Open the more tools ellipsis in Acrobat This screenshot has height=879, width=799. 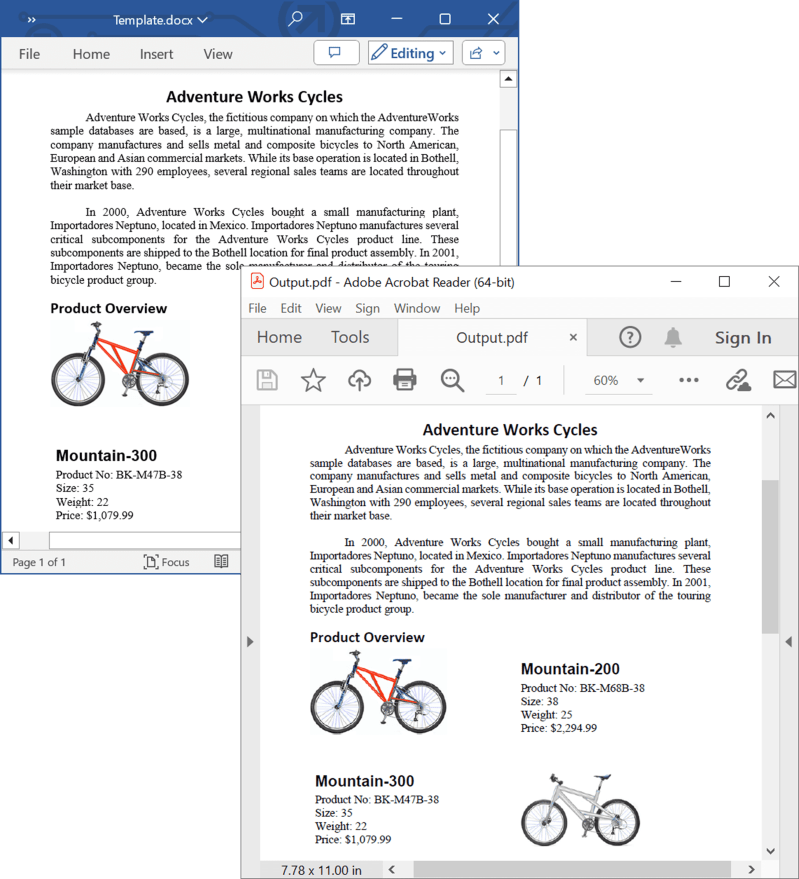tap(689, 380)
